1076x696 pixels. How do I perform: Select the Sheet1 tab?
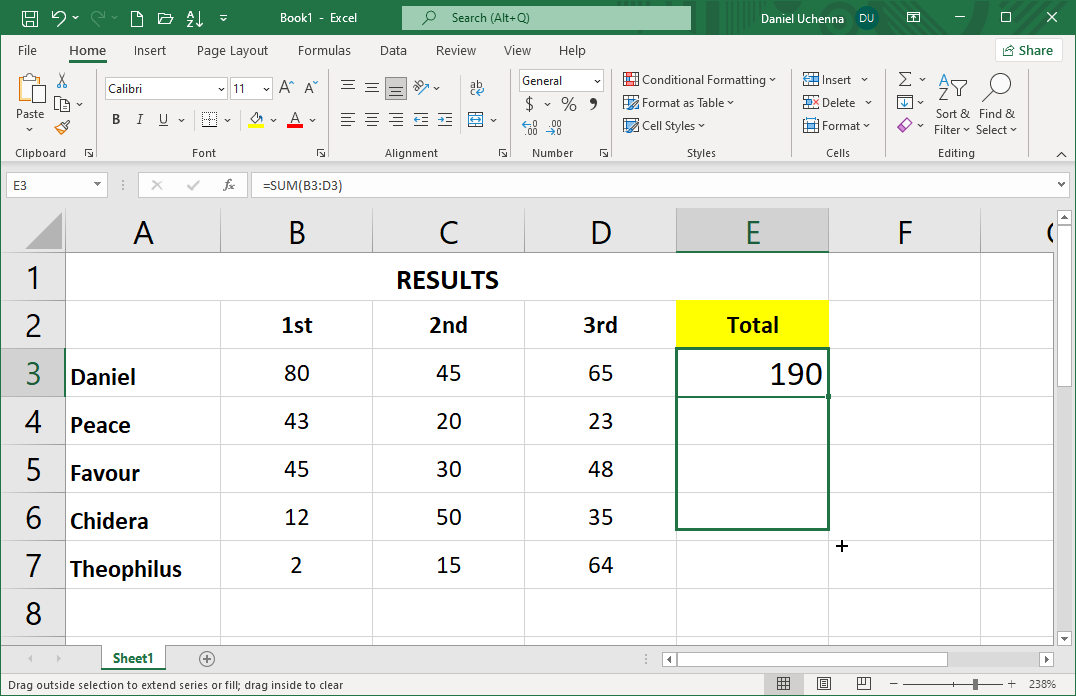pos(133,658)
